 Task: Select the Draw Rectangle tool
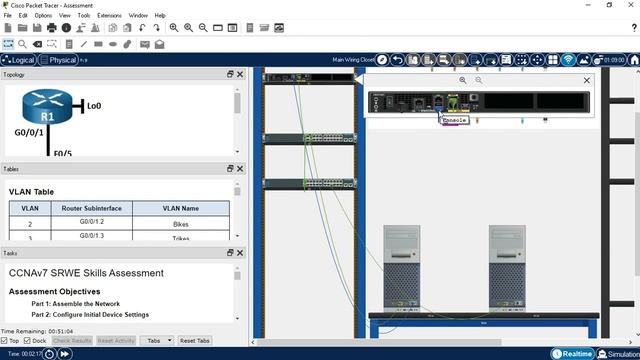[x=98, y=44]
